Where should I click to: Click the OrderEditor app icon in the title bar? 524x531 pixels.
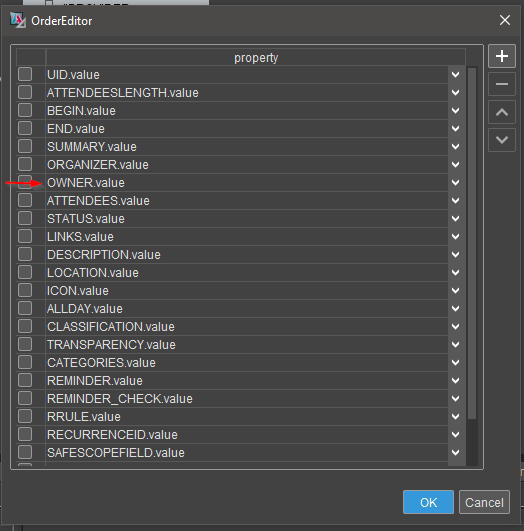[18, 20]
